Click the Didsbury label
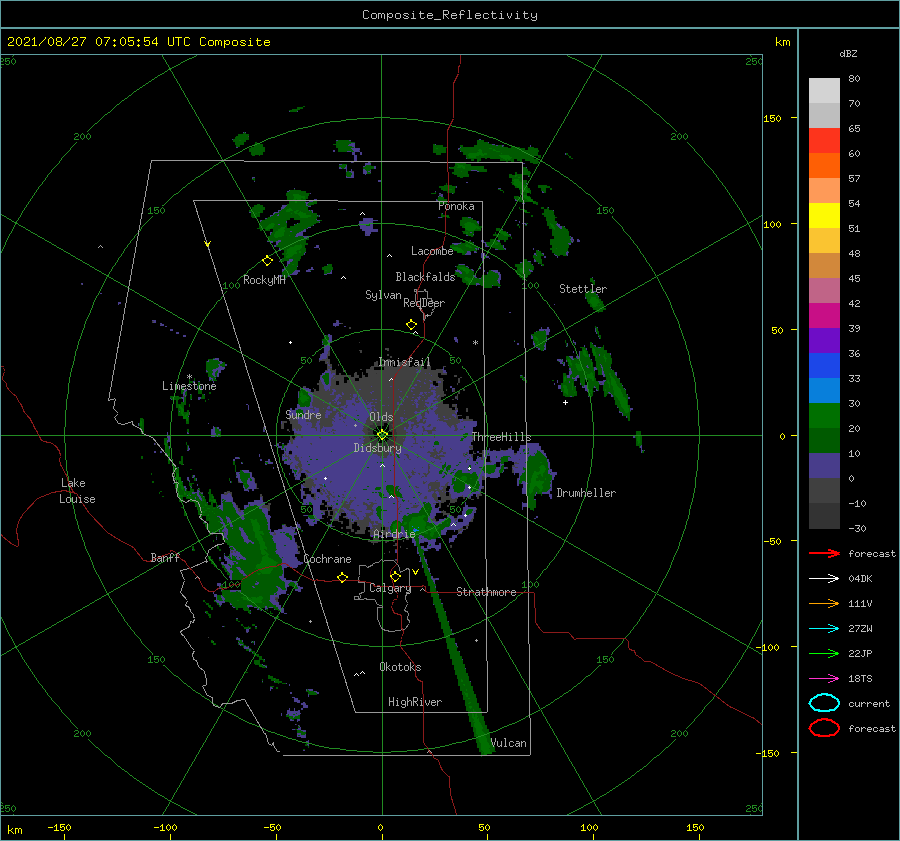 tap(378, 448)
